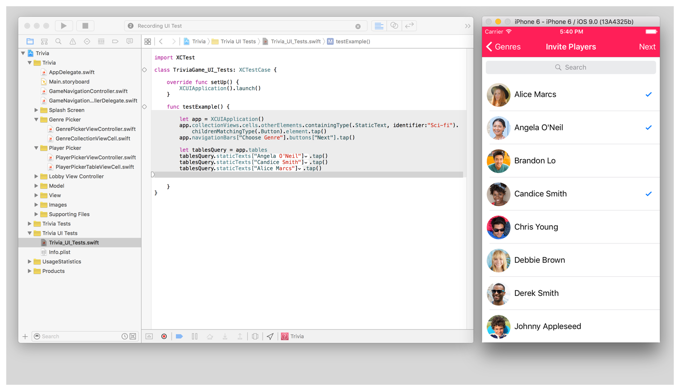Image resolution: width=680 pixels, height=391 pixels.
Task: Click the Stop button in Xcode toolbar
Action: [85, 26]
